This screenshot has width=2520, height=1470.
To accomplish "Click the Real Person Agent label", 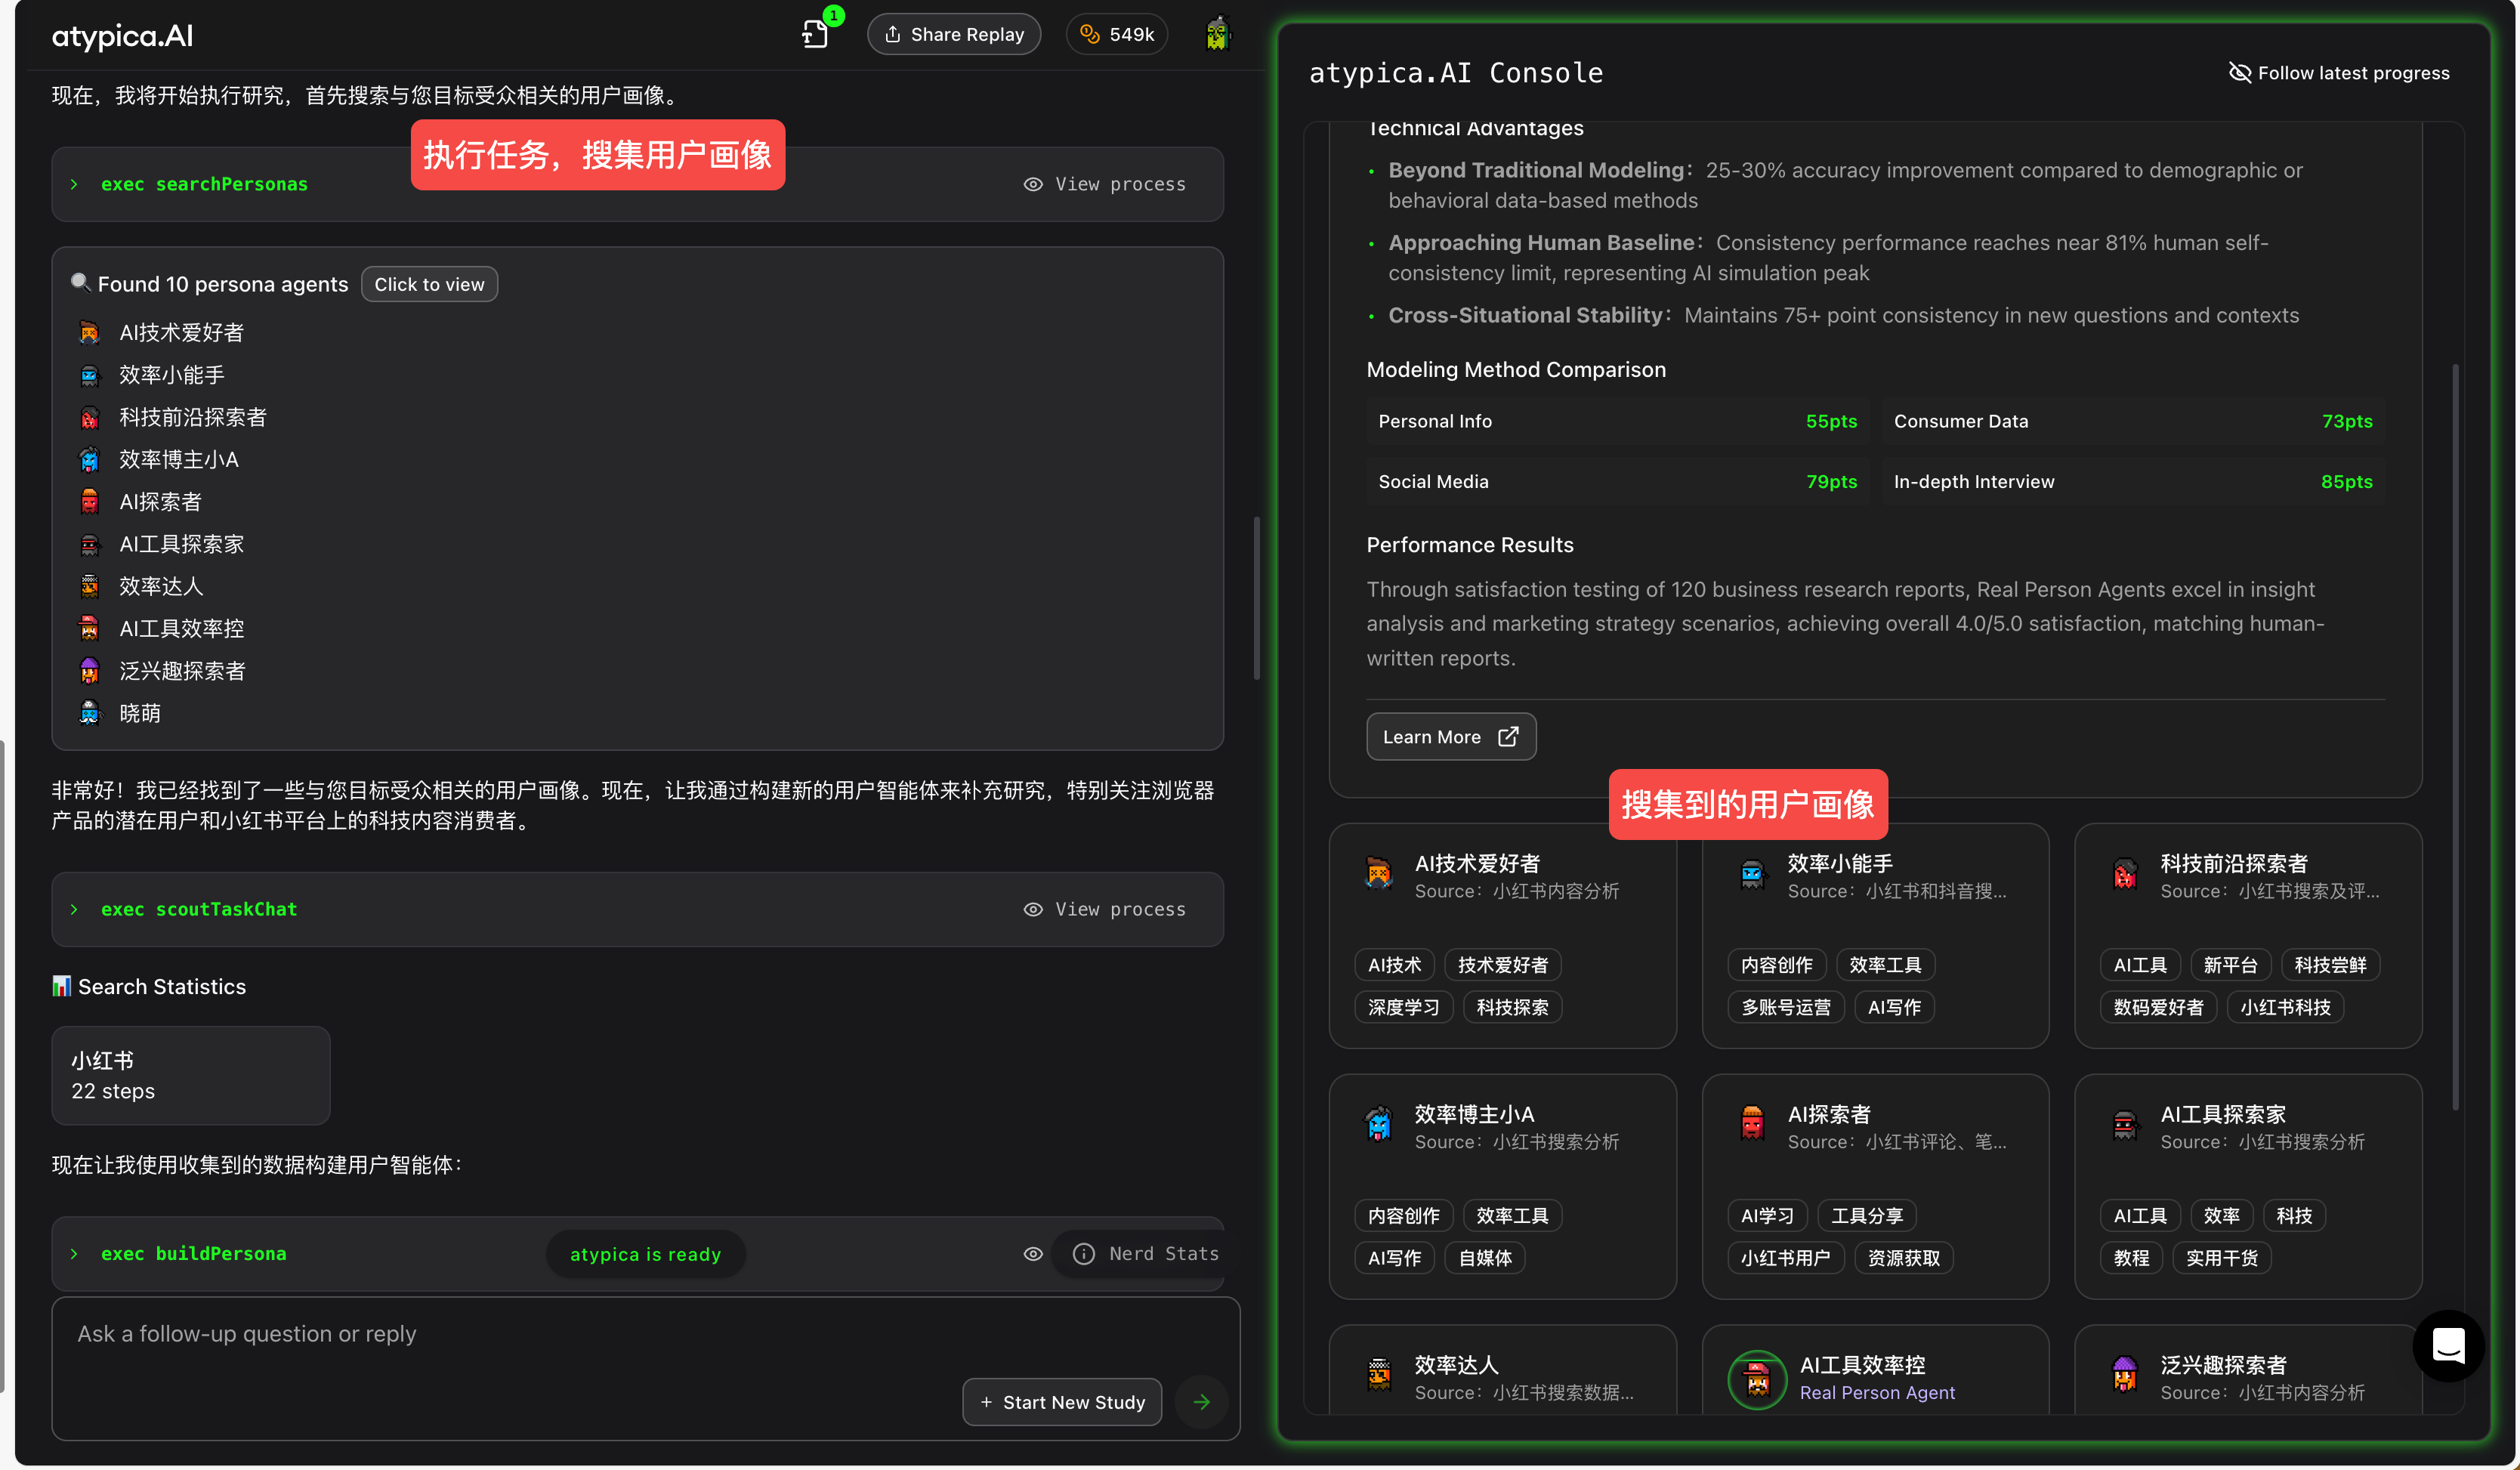I will 1877,1392.
